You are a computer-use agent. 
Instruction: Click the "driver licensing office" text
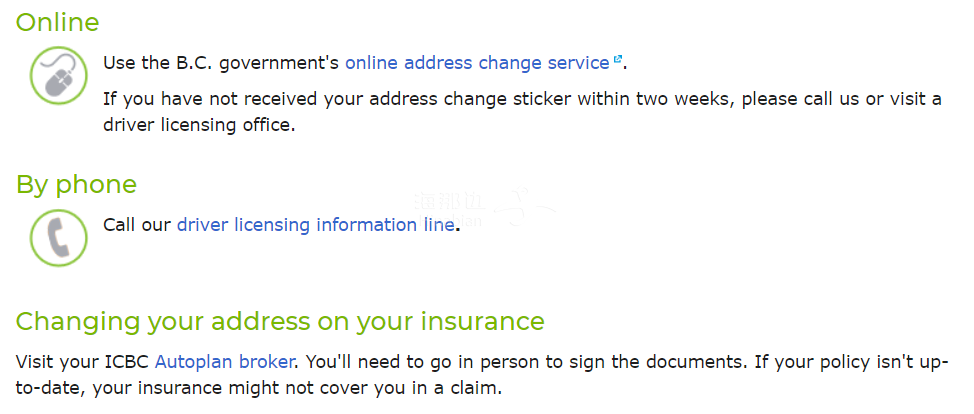pos(199,125)
